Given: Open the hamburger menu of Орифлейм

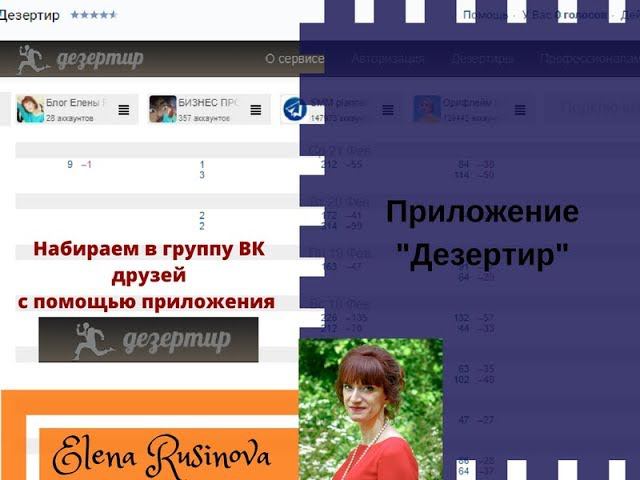Looking at the screenshot, I should coord(520,110).
